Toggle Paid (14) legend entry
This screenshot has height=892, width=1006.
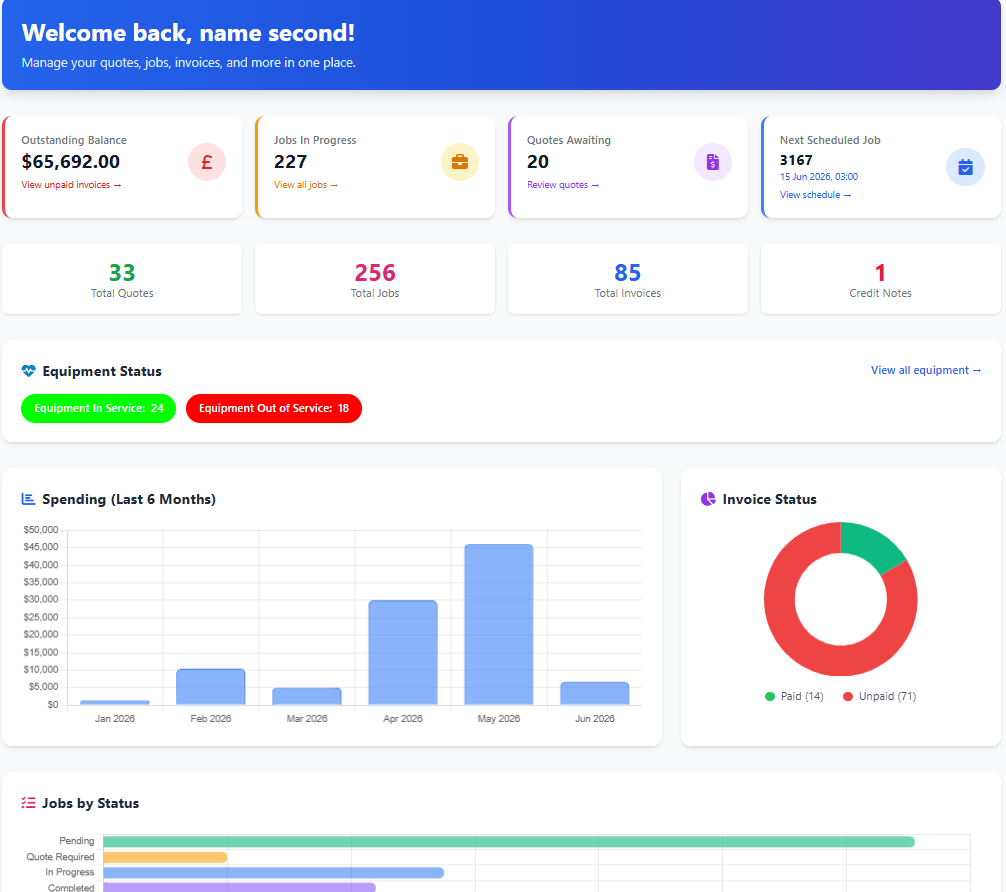point(794,696)
